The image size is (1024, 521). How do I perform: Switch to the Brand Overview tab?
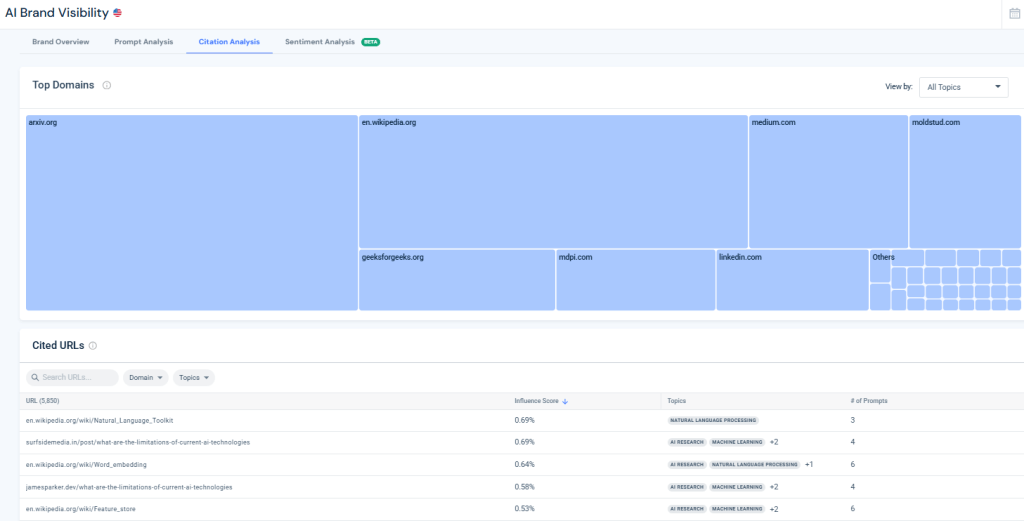pyautogui.click(x=60, y=42)
